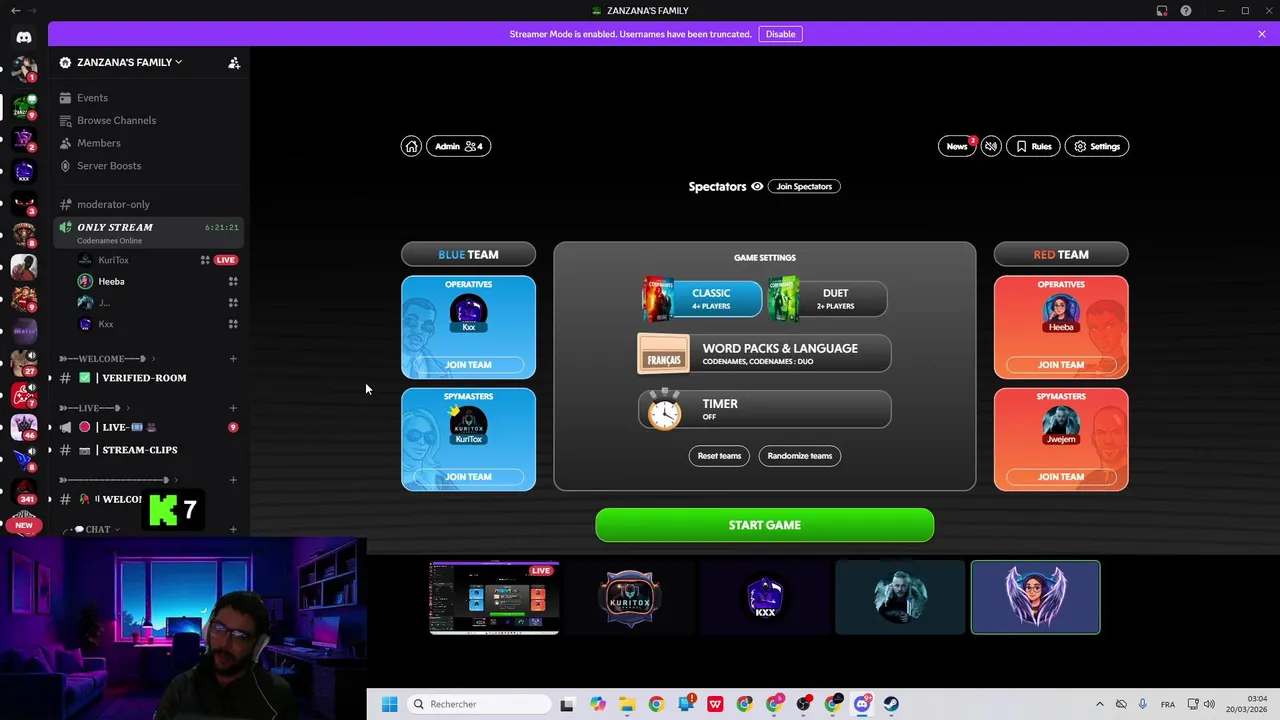Click KuriTox avatar in Blue spymasters
Image resolution: width=1280 pixels, height=720 pixels.
[468, 424]
